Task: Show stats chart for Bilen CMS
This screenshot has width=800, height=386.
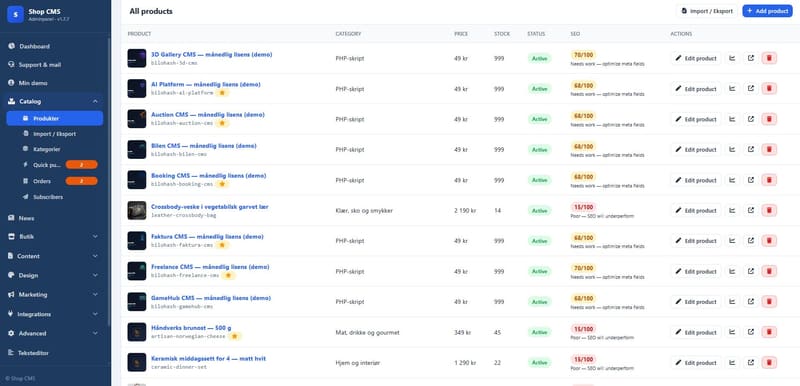Action: (732, 149)
